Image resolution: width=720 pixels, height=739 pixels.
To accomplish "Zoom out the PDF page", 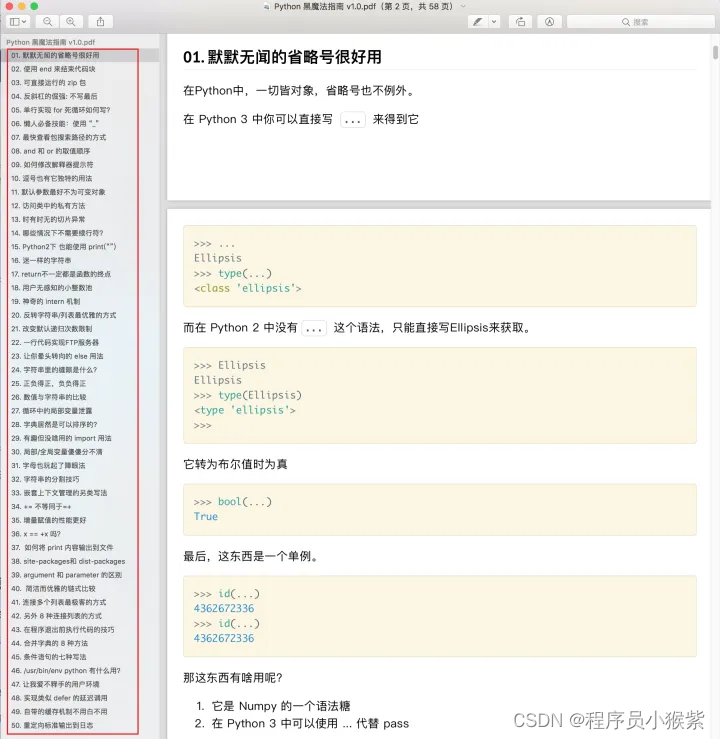I will click(x=48, y=22).
